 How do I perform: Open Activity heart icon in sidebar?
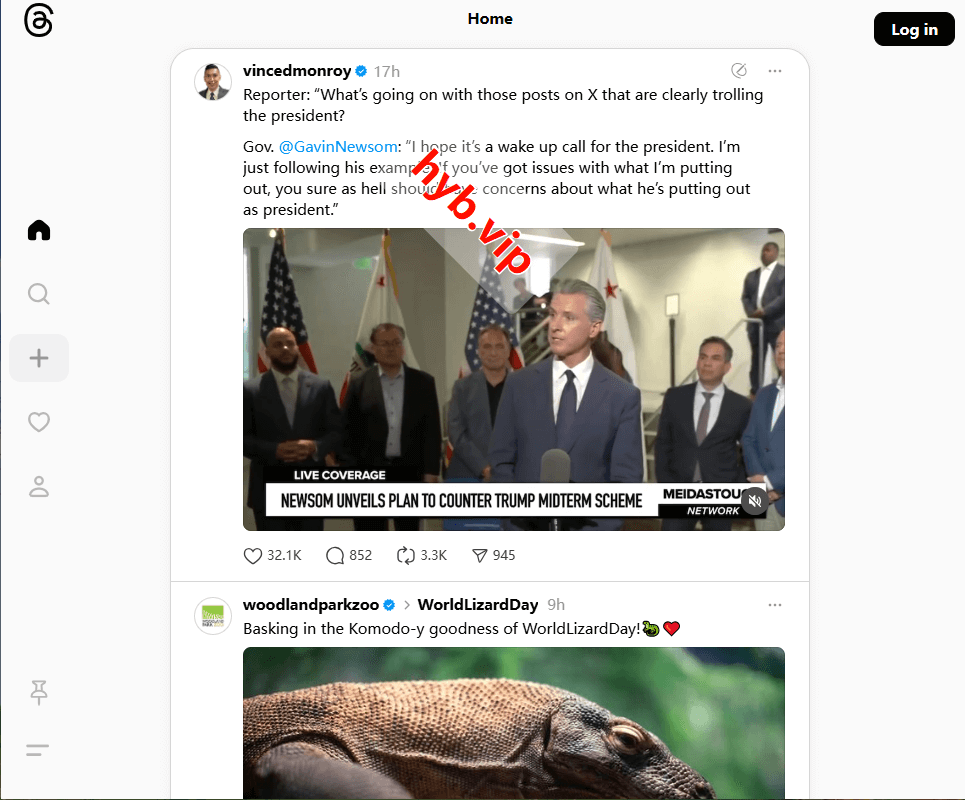(x=39, y=422)
